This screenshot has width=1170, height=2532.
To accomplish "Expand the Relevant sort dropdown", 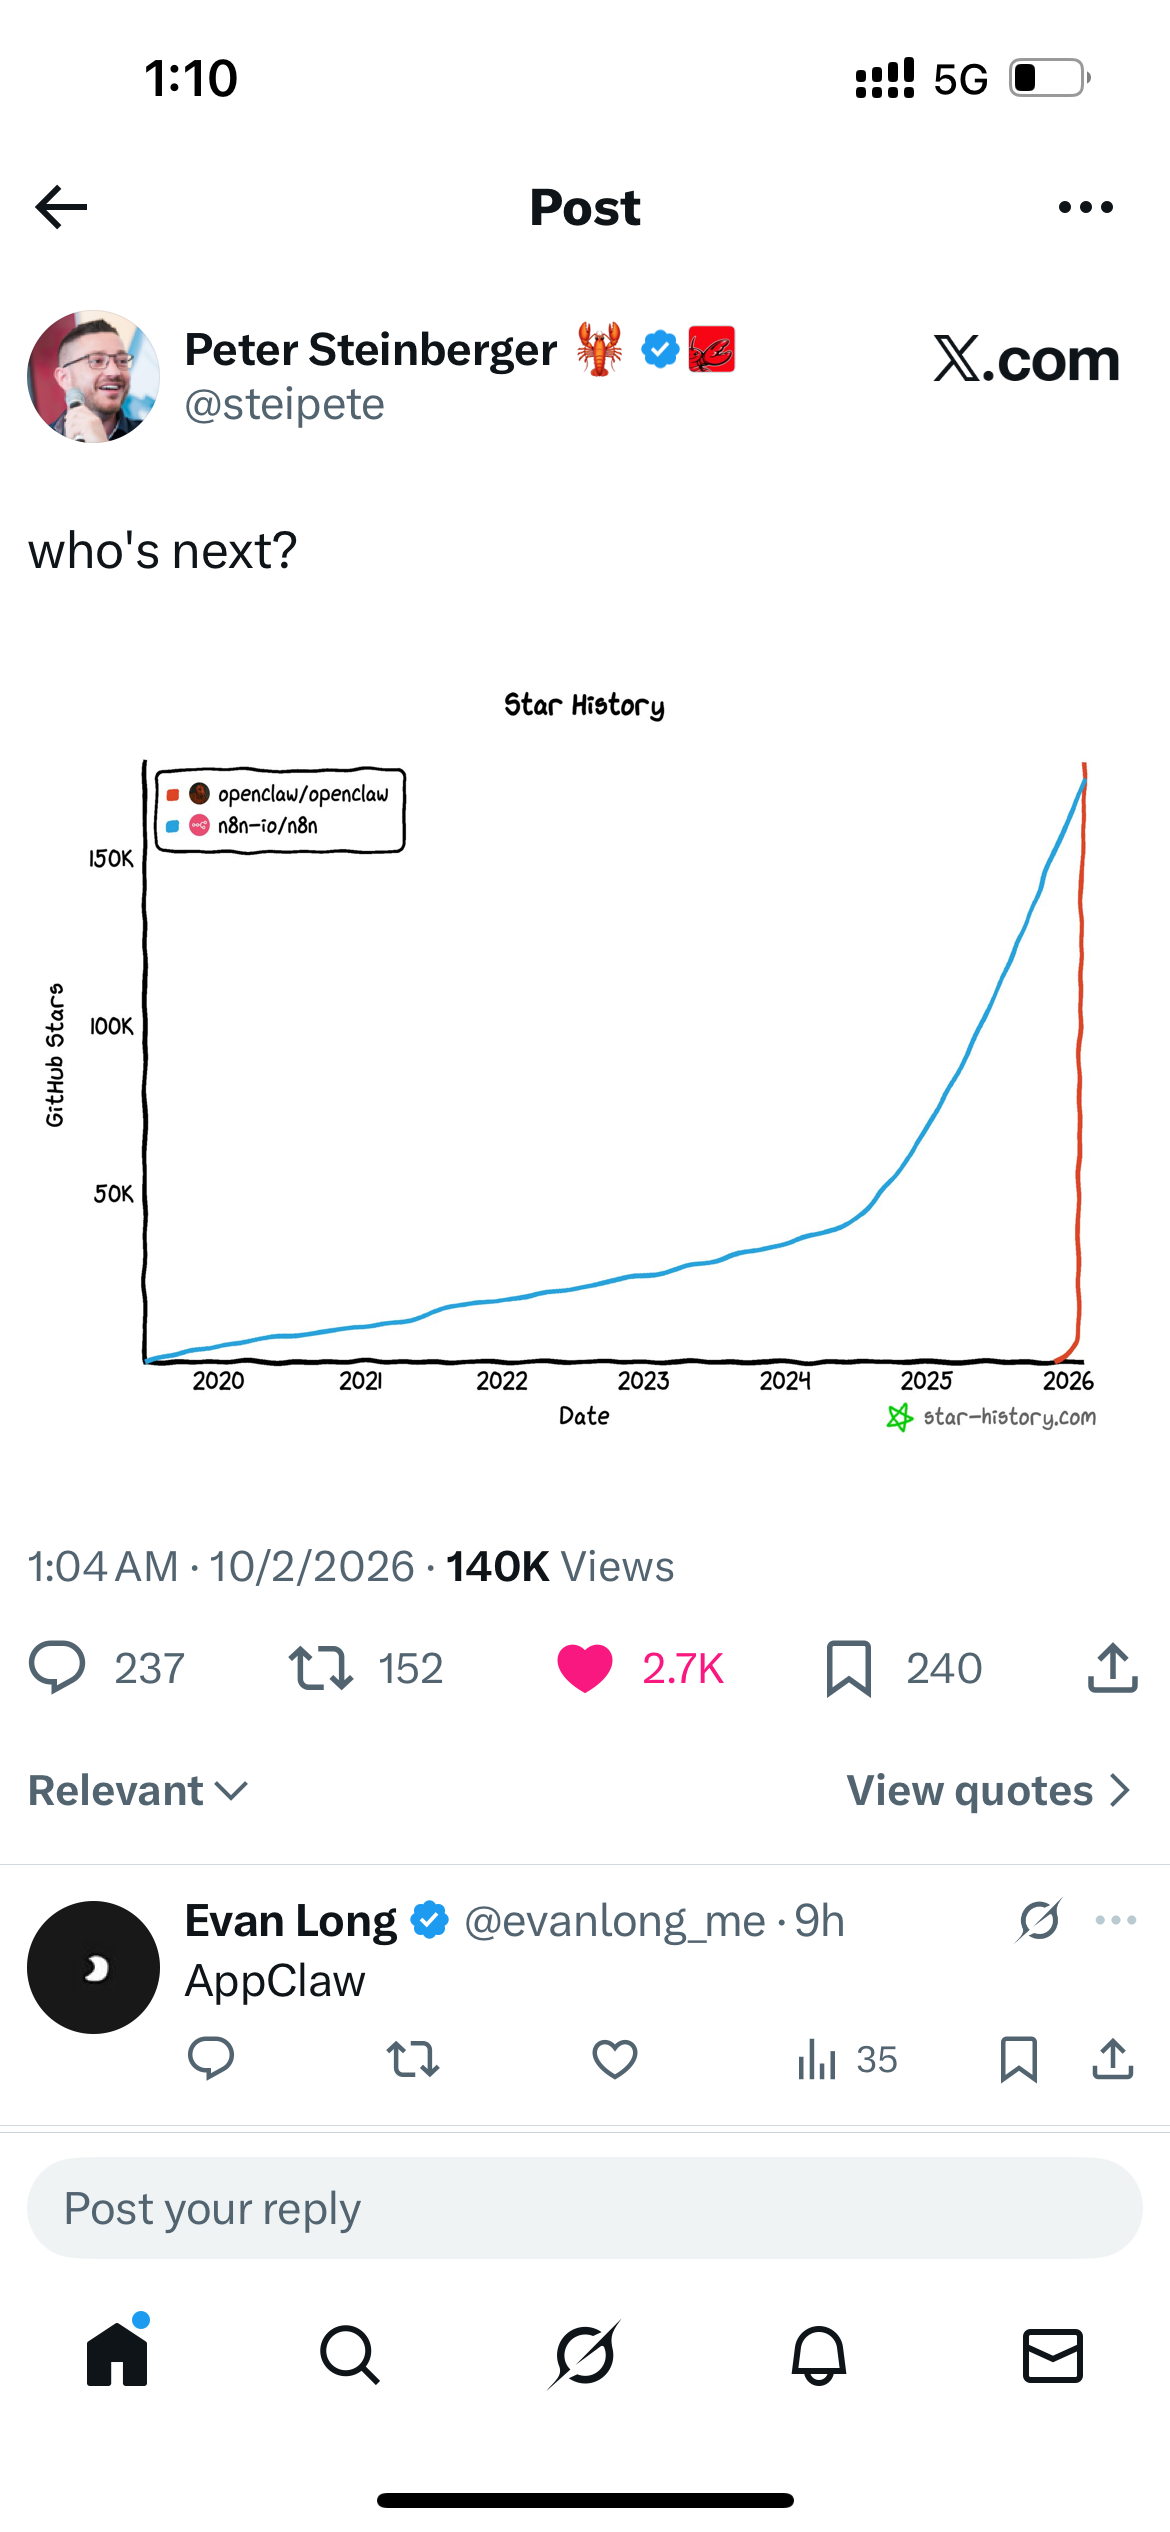I will [138, 1790].
